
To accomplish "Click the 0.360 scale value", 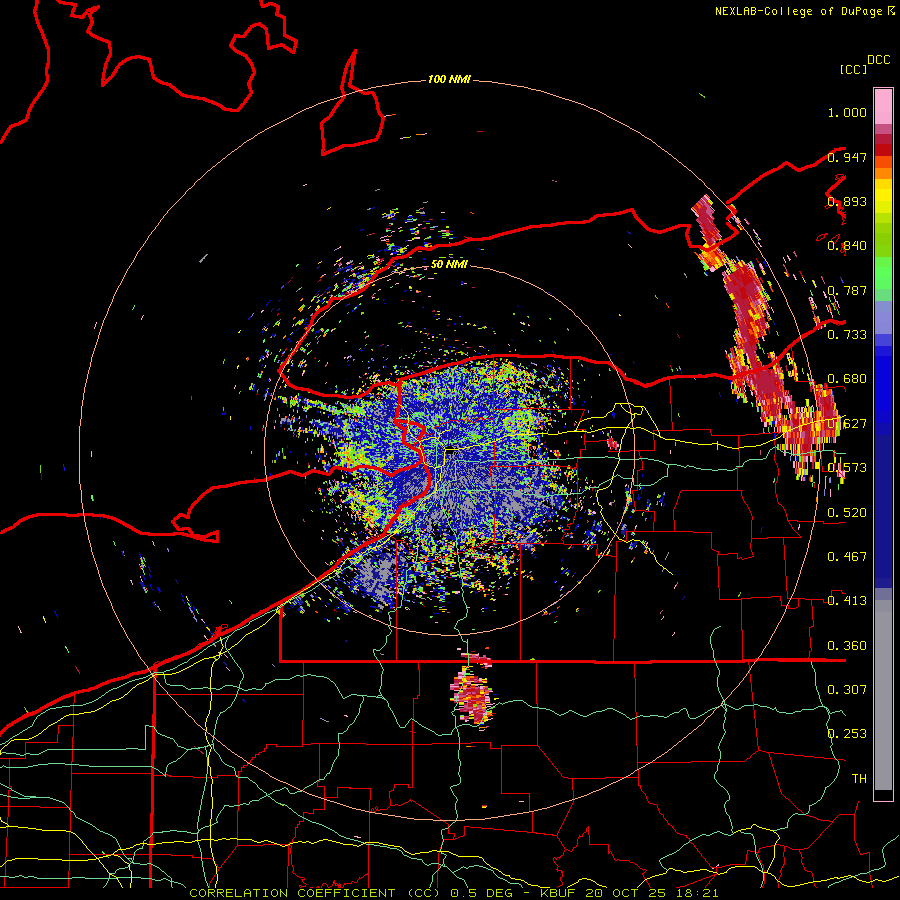I will 847,646.
